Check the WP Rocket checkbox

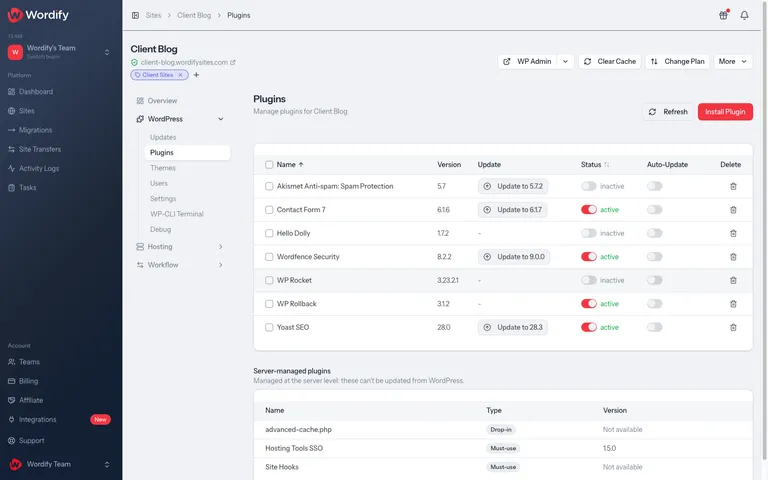click(269, 280)
